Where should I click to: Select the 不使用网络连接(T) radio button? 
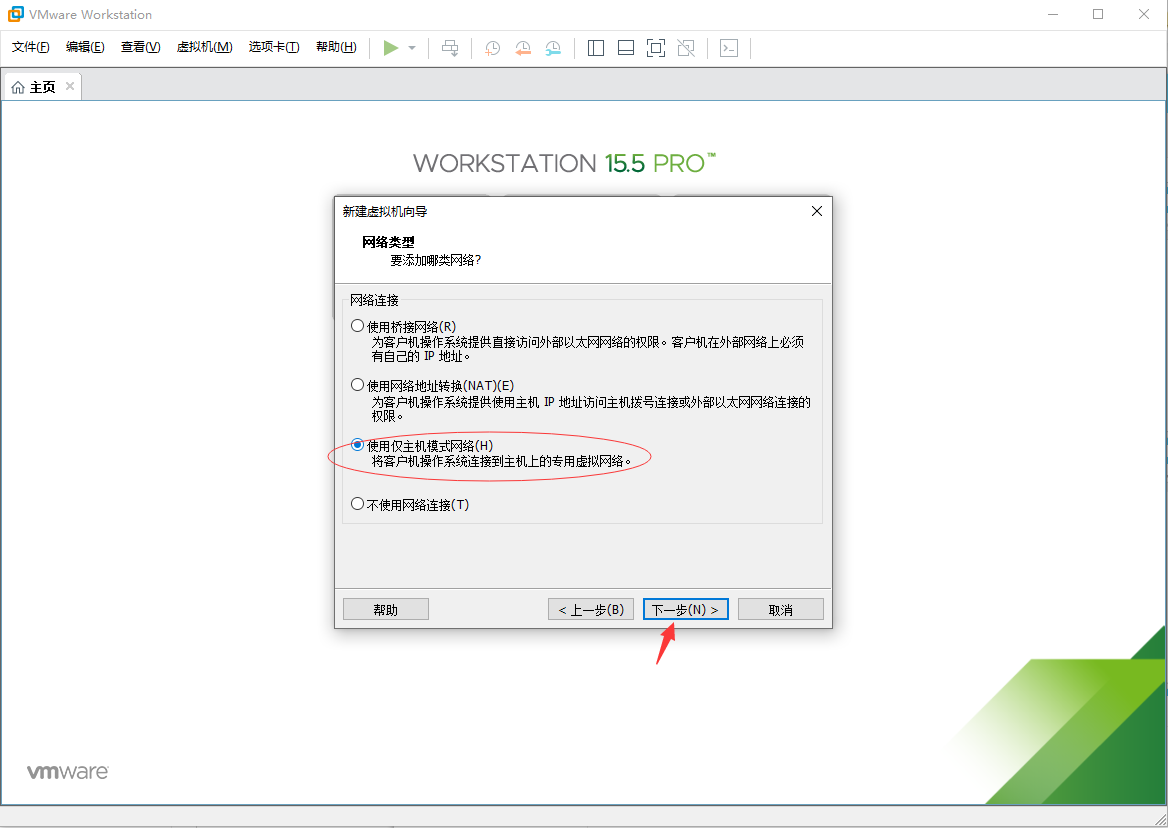358,504
